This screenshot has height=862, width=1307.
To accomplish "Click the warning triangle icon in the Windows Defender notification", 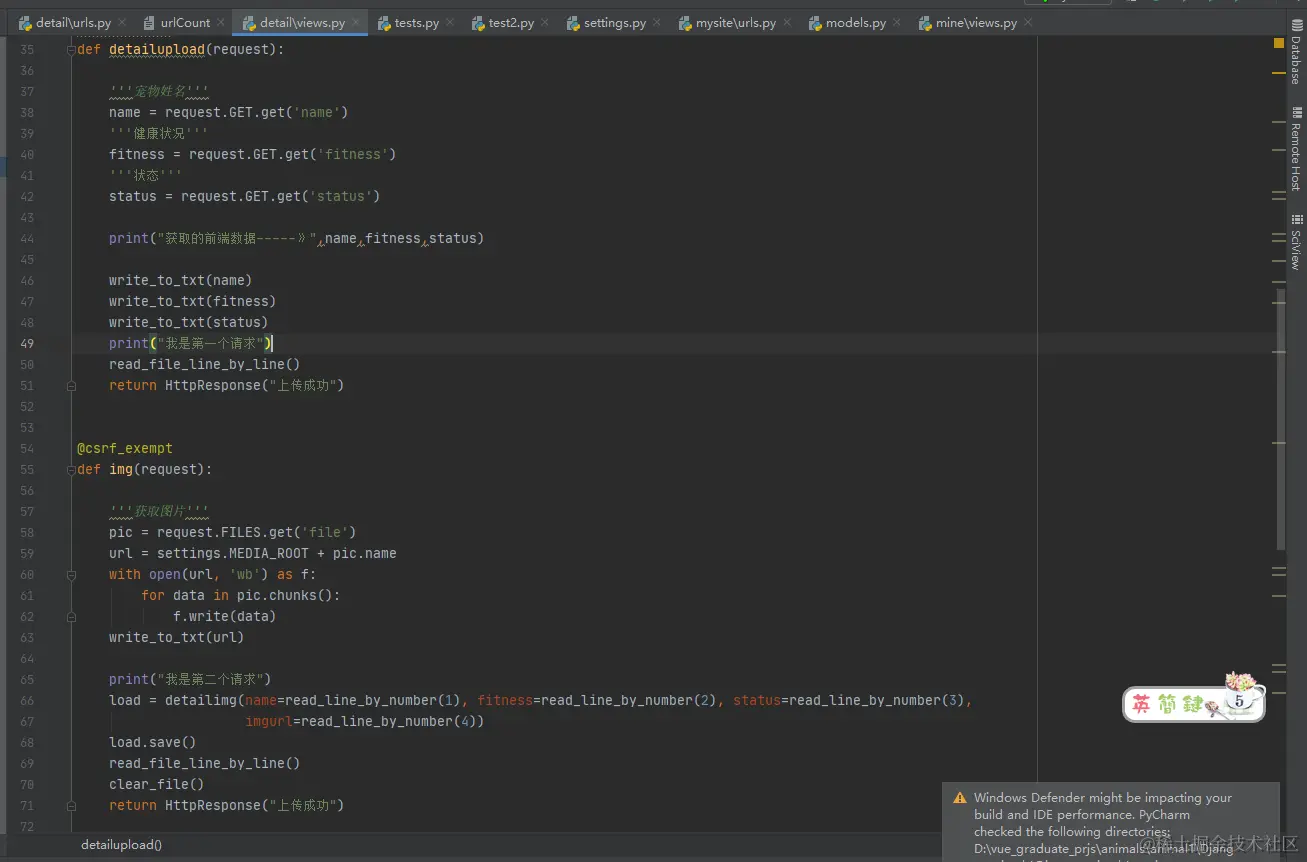I will click(960, 798).
